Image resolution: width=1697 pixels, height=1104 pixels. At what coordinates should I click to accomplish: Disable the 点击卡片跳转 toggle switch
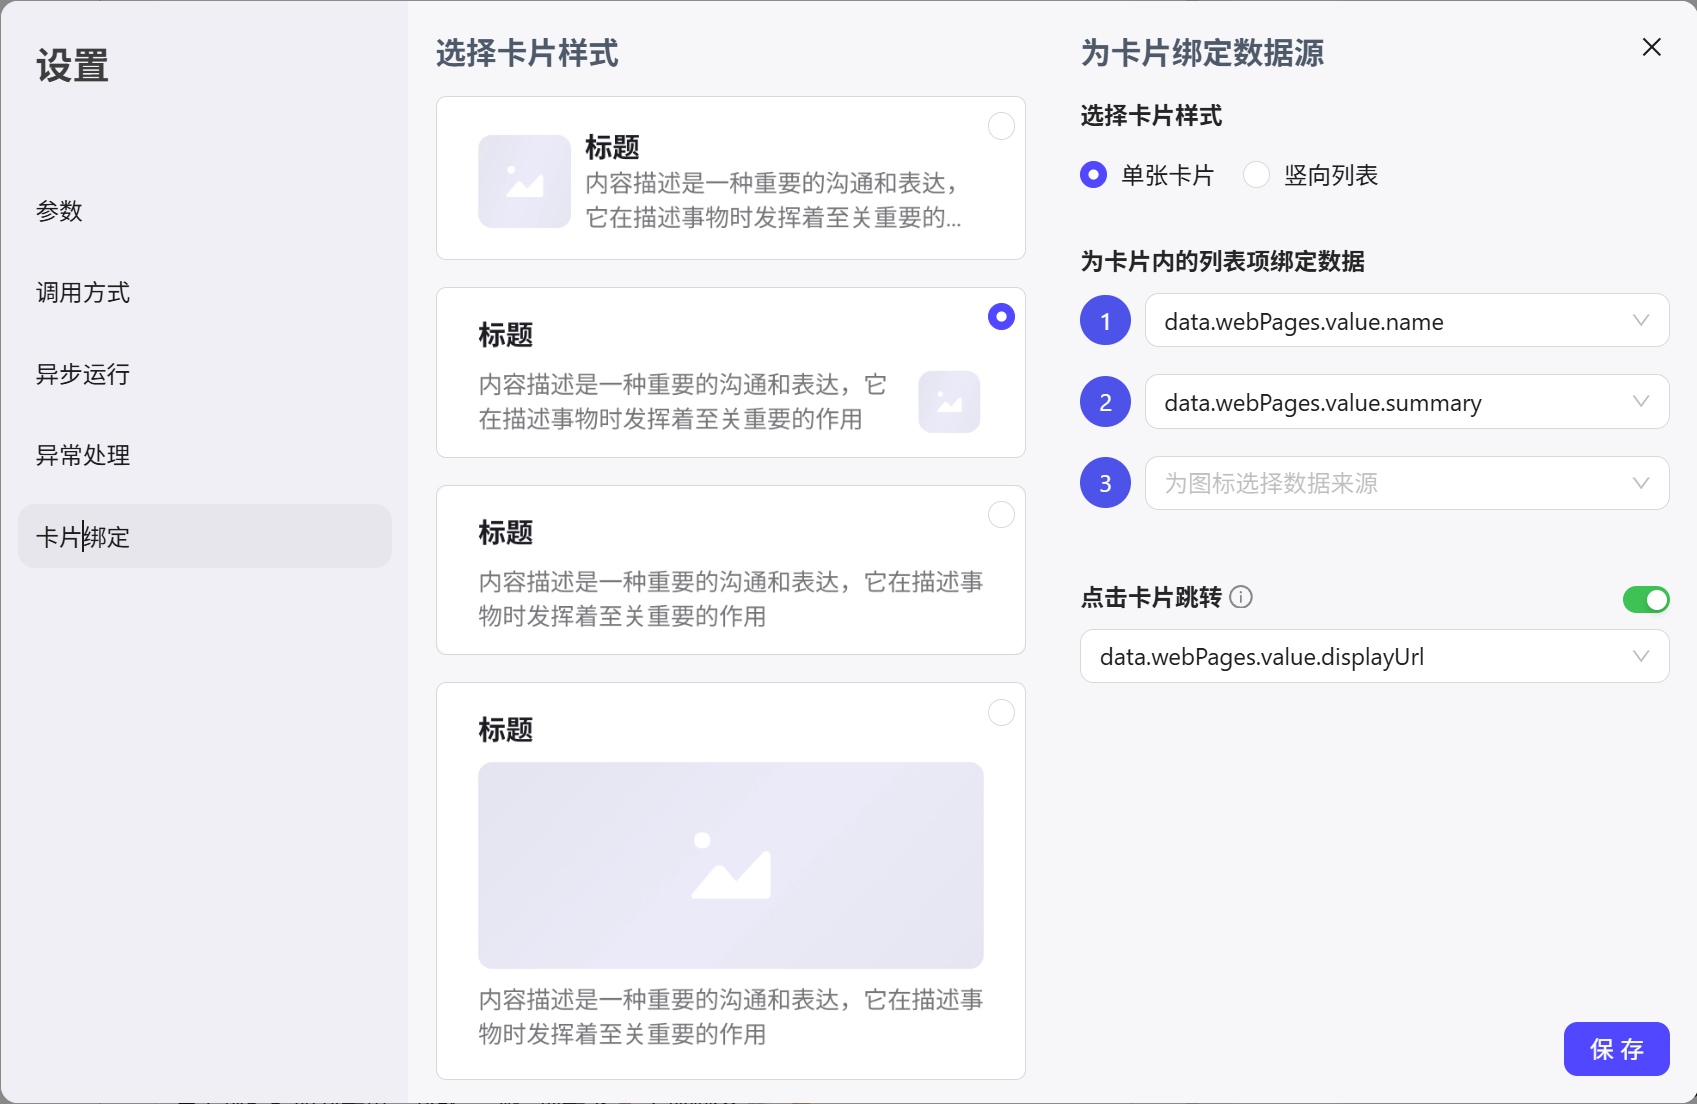tap(1645, 600)
